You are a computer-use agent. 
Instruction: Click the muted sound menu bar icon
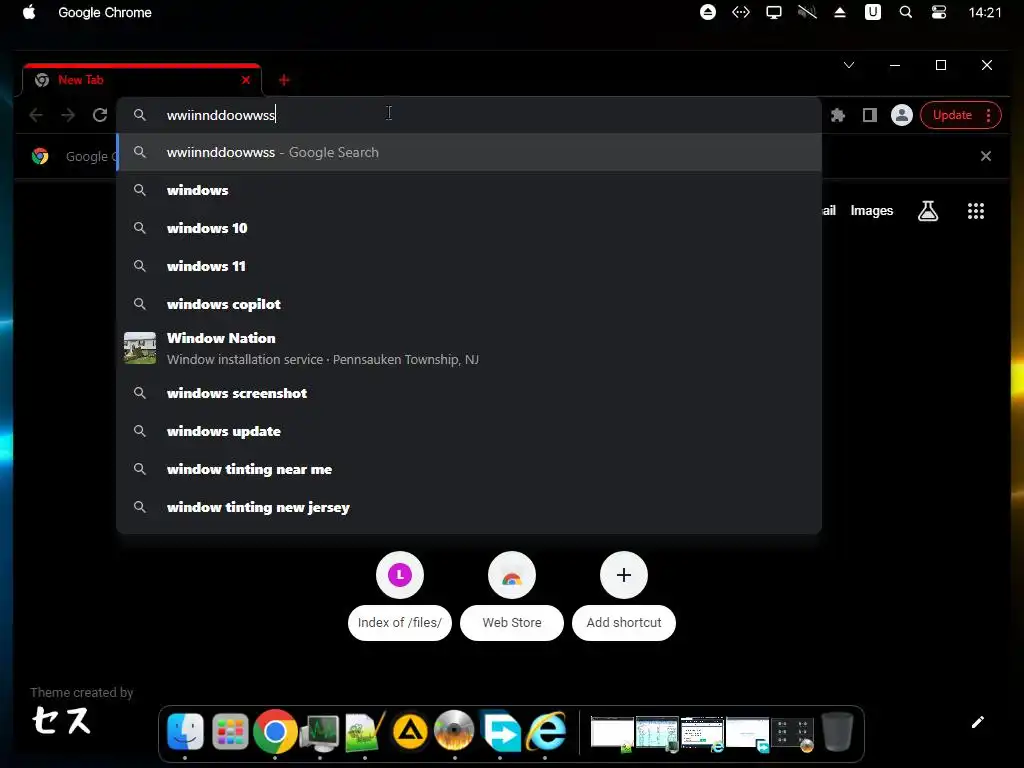807,12
